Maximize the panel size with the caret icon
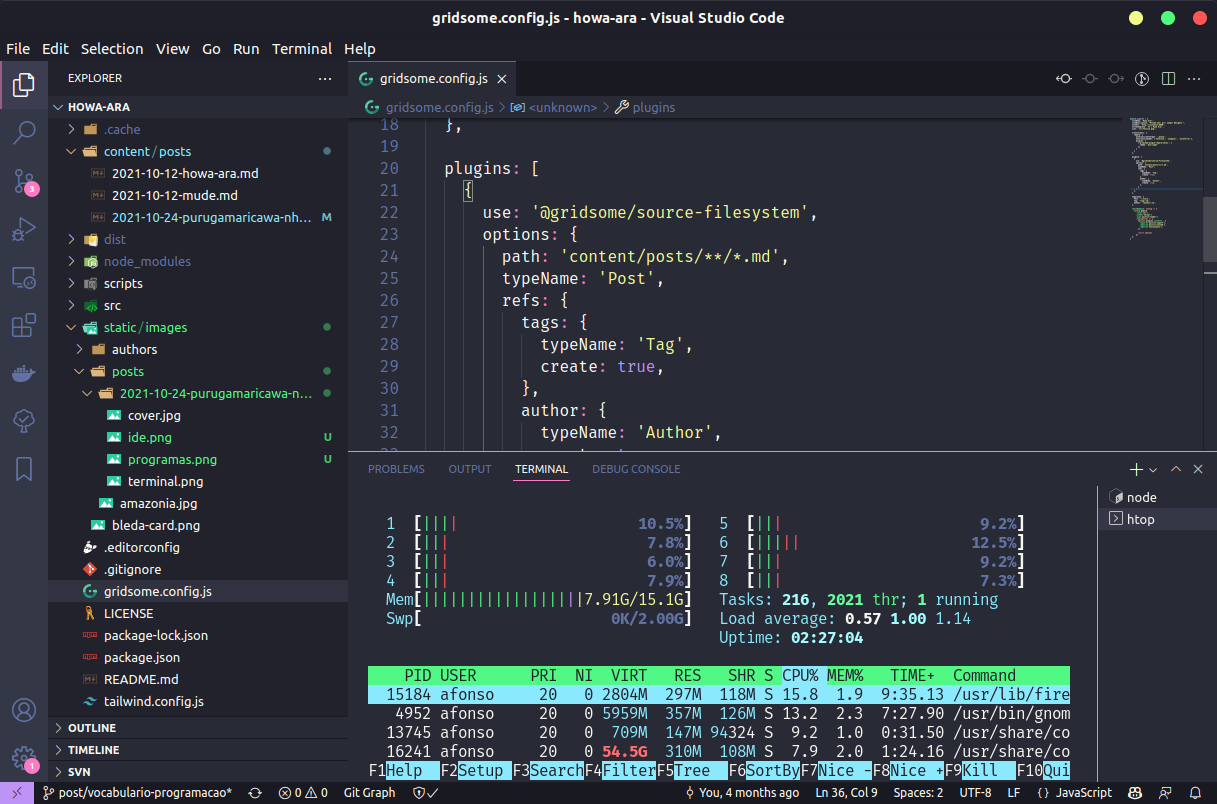This screenshot has height=804, width=1217. point(1176,469)
